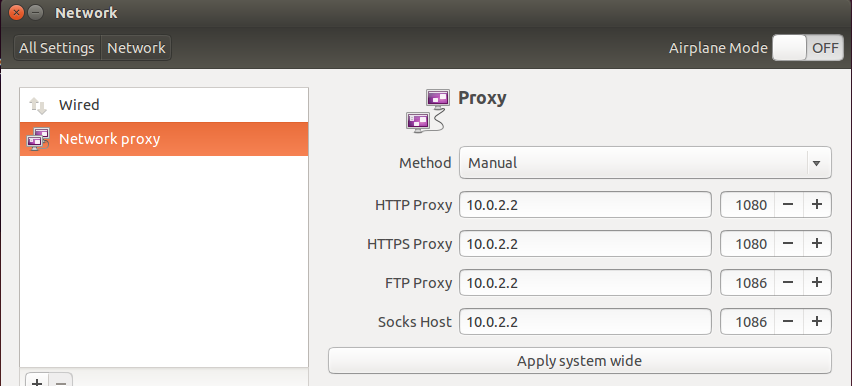
Task: Click the HTTPS Proxy port field 1080
Action: (x=748, y=244)
